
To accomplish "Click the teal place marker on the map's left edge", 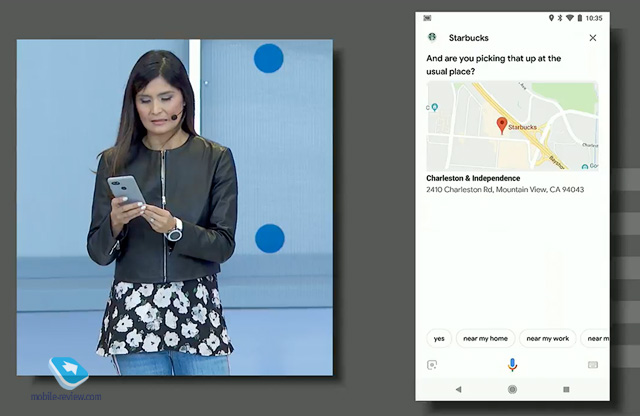I will click(x=435, y=107).
